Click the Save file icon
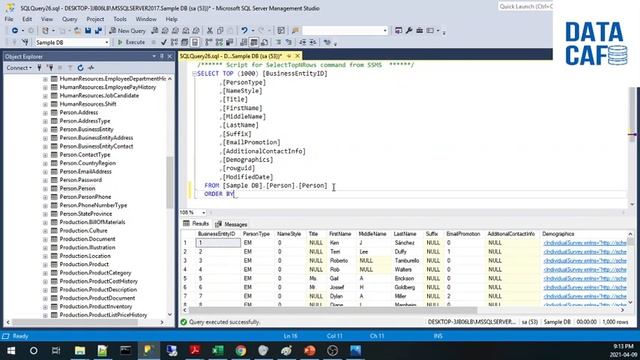Viewport: 640px width, 360px height. coord(88,31)
